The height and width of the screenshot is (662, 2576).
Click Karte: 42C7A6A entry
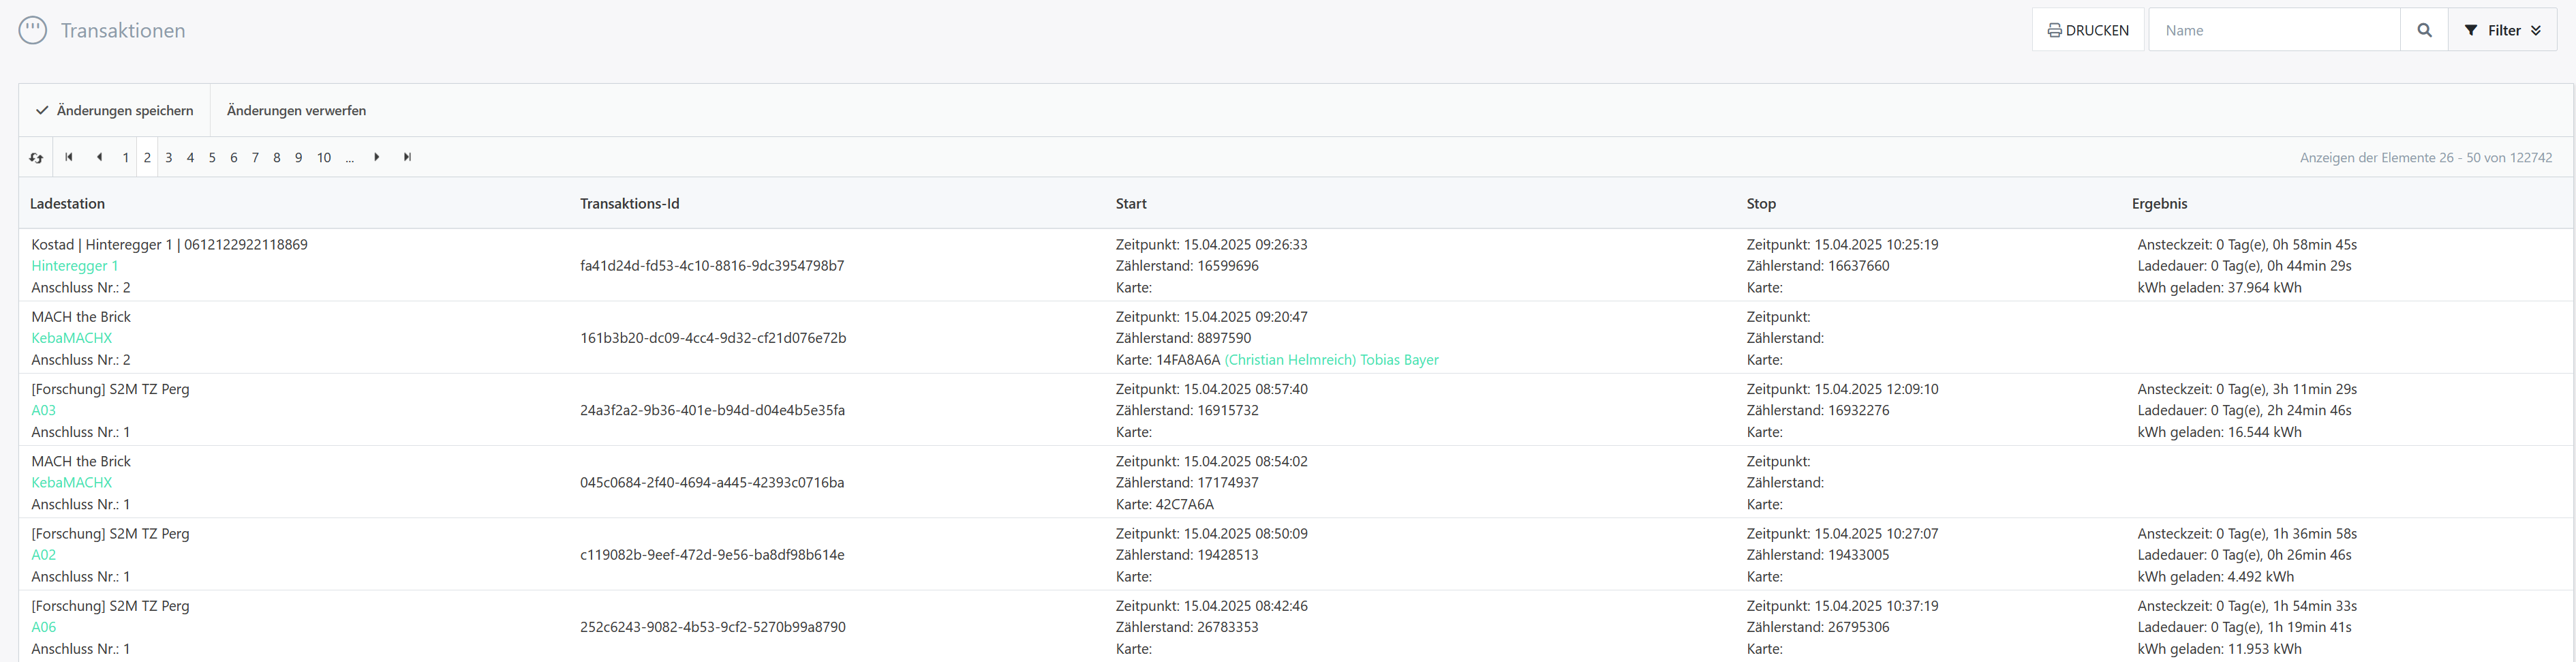point(1165,504)
